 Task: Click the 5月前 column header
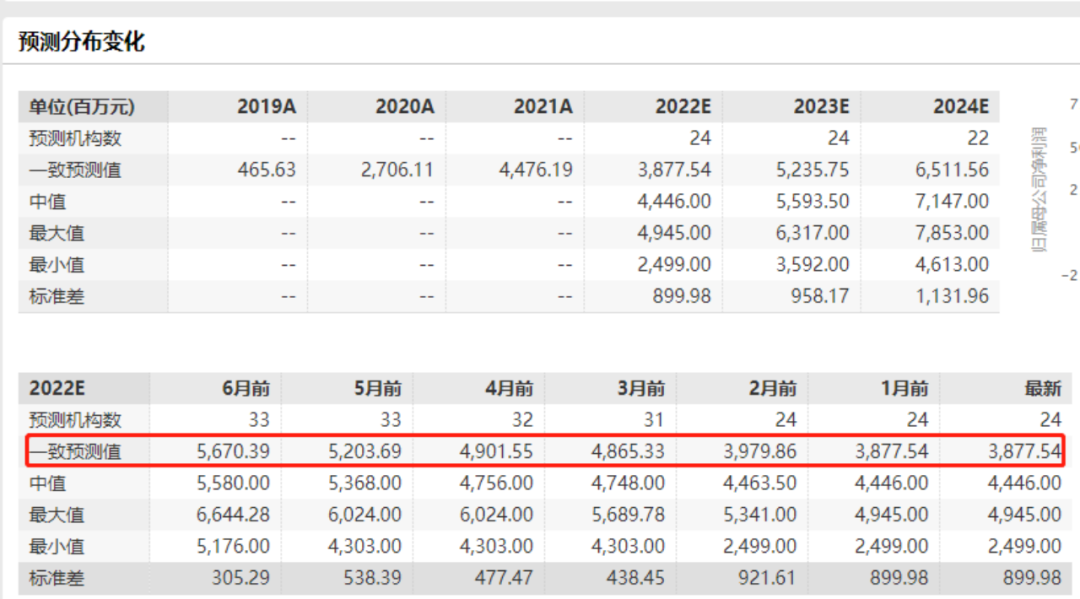click(377, 388)
